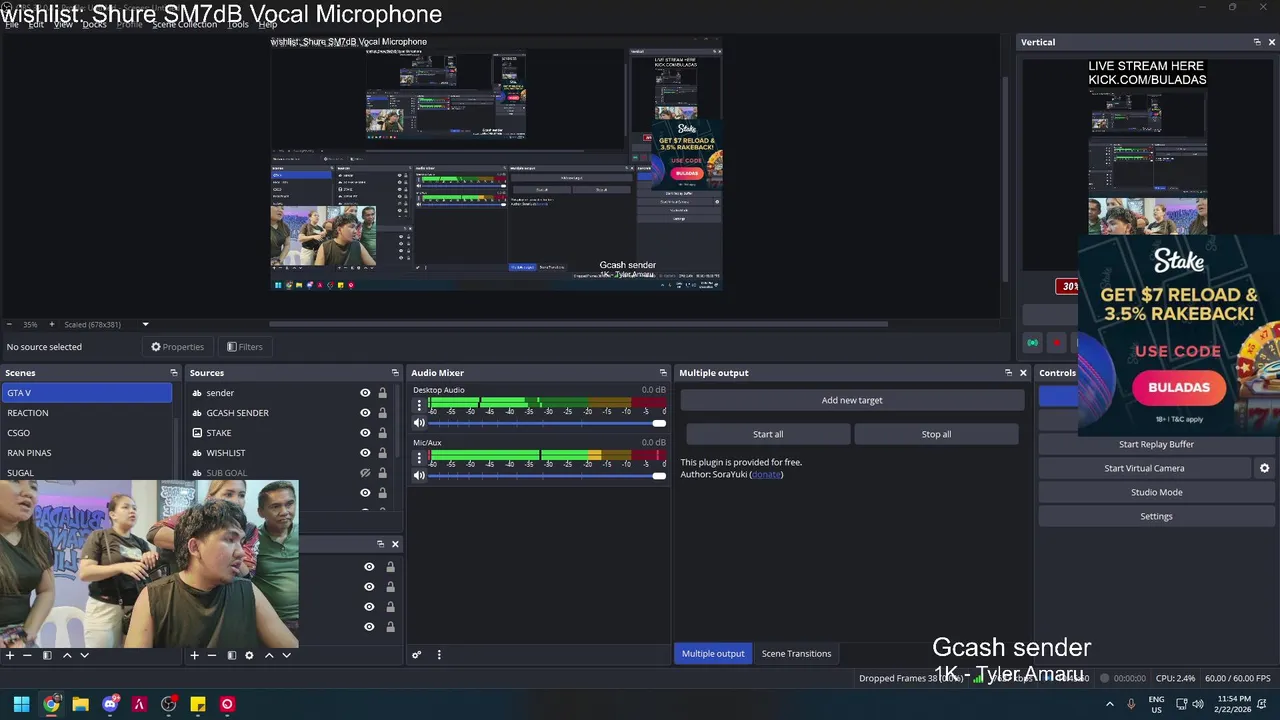Float the Audio Mixer dock panel
This screenshot has height=720, width=1280.
[662, 373]
